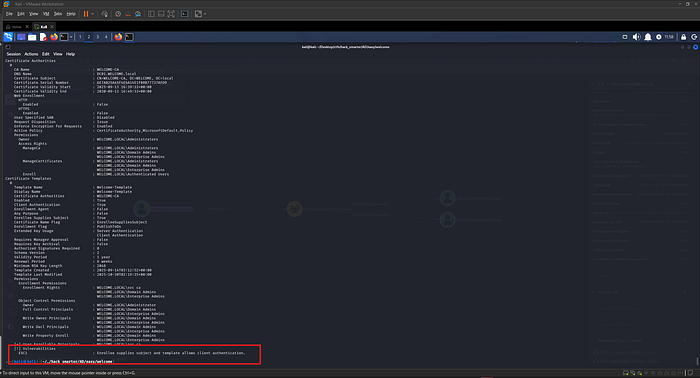700x378 pixels.
Task: Show or hide the VMware library sidebar
Action: (151, 14)
